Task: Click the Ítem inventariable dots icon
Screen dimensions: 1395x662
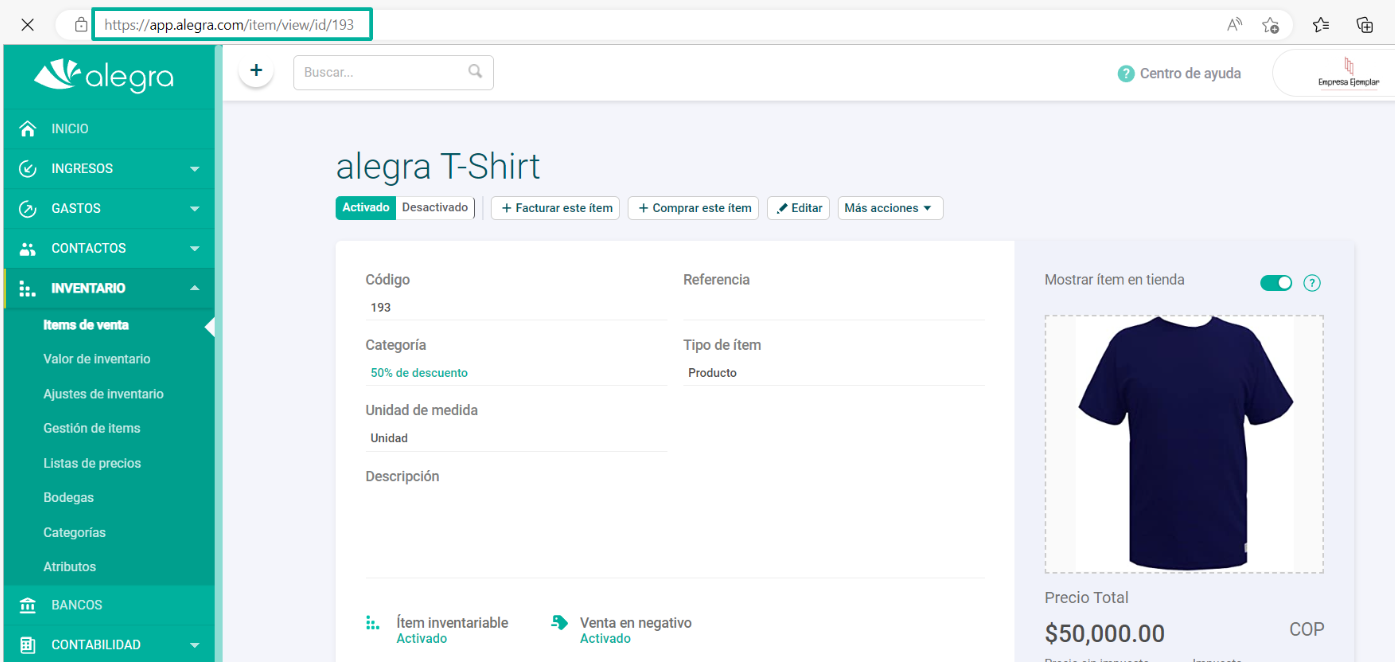Action: click(373, 623)
